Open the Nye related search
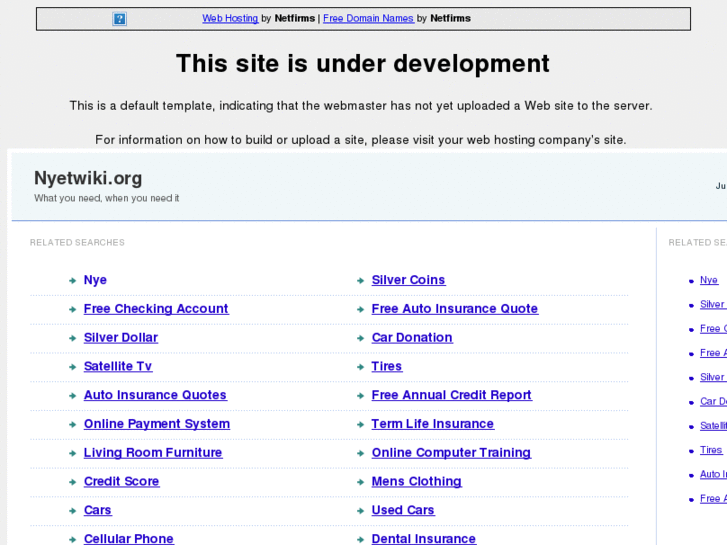The height and width of the screenshot is (545, 727). tap(95, 280)
